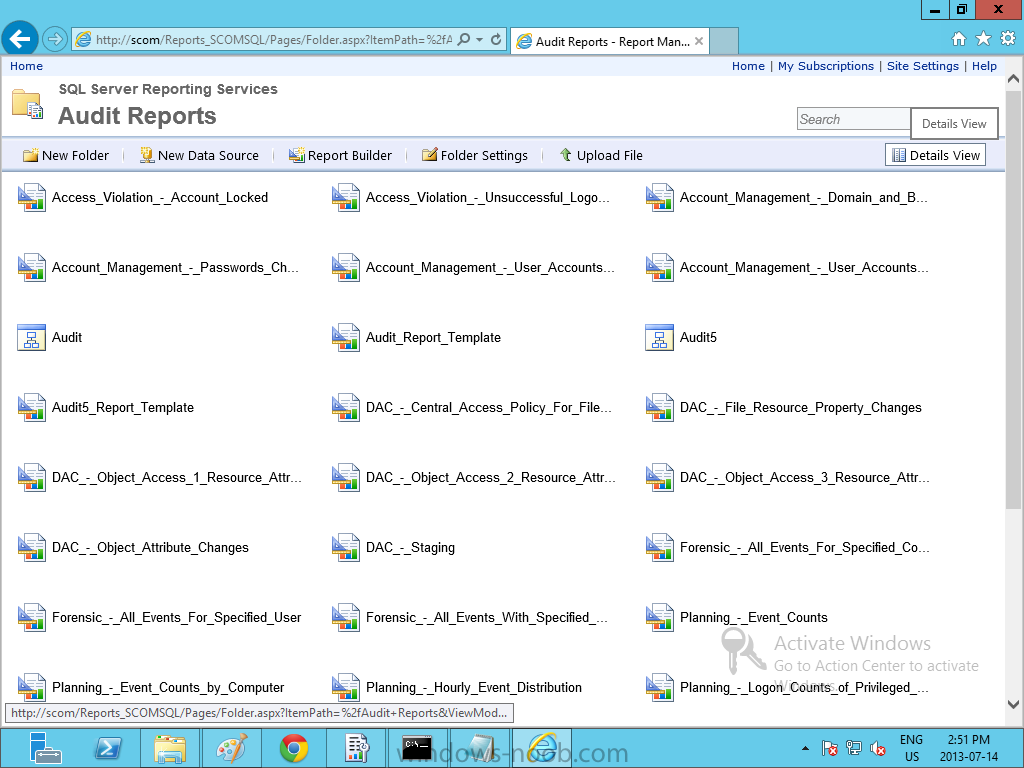This screenshot has height=768, width=1024.
Task: Click the network status tray icon
Action: tap(854, 748)
